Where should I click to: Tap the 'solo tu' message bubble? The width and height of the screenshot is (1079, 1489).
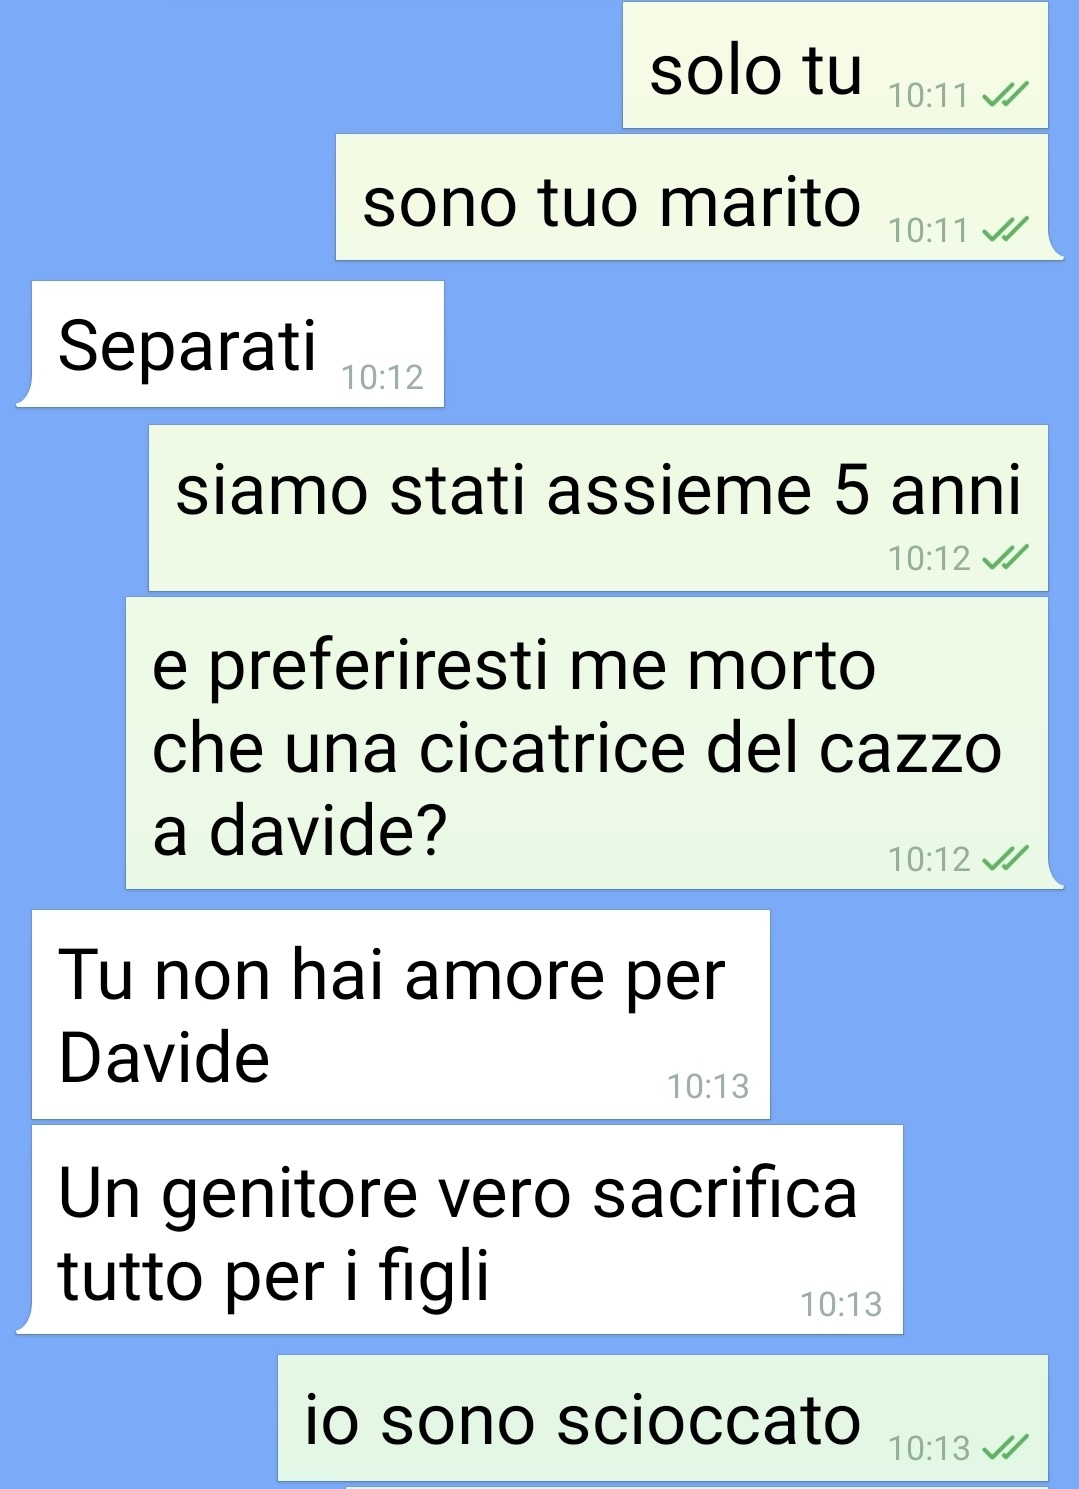tap(835, 65)
